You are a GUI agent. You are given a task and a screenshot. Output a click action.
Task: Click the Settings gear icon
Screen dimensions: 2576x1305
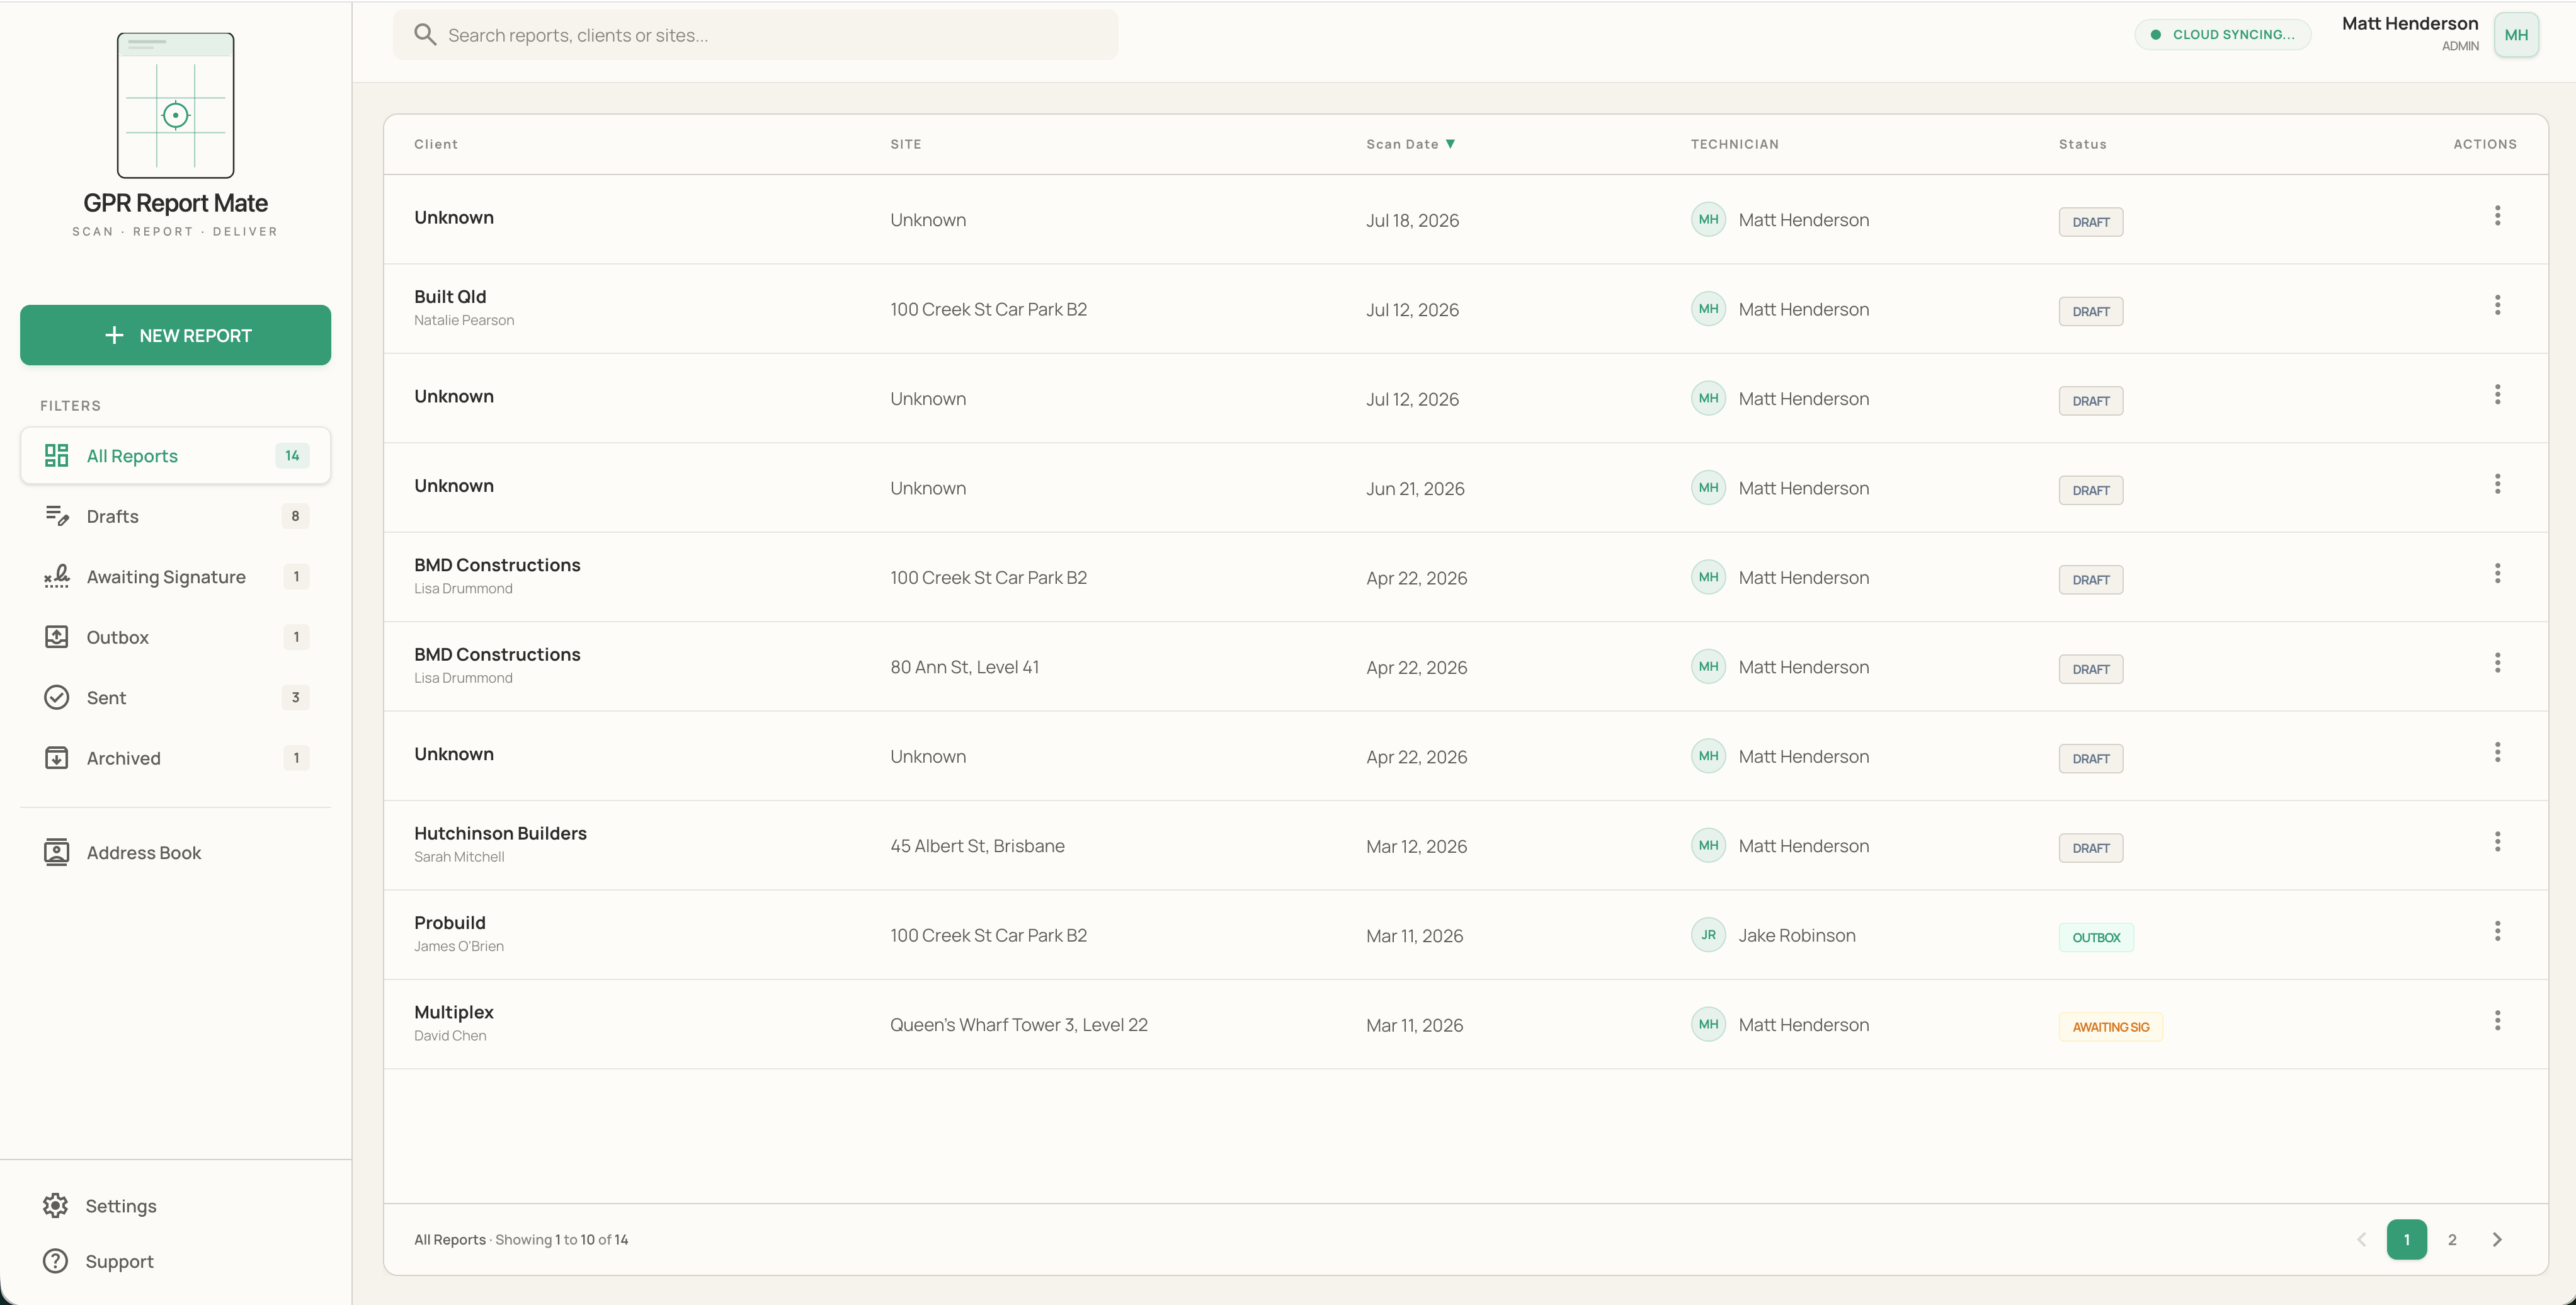pos(56,1206)
